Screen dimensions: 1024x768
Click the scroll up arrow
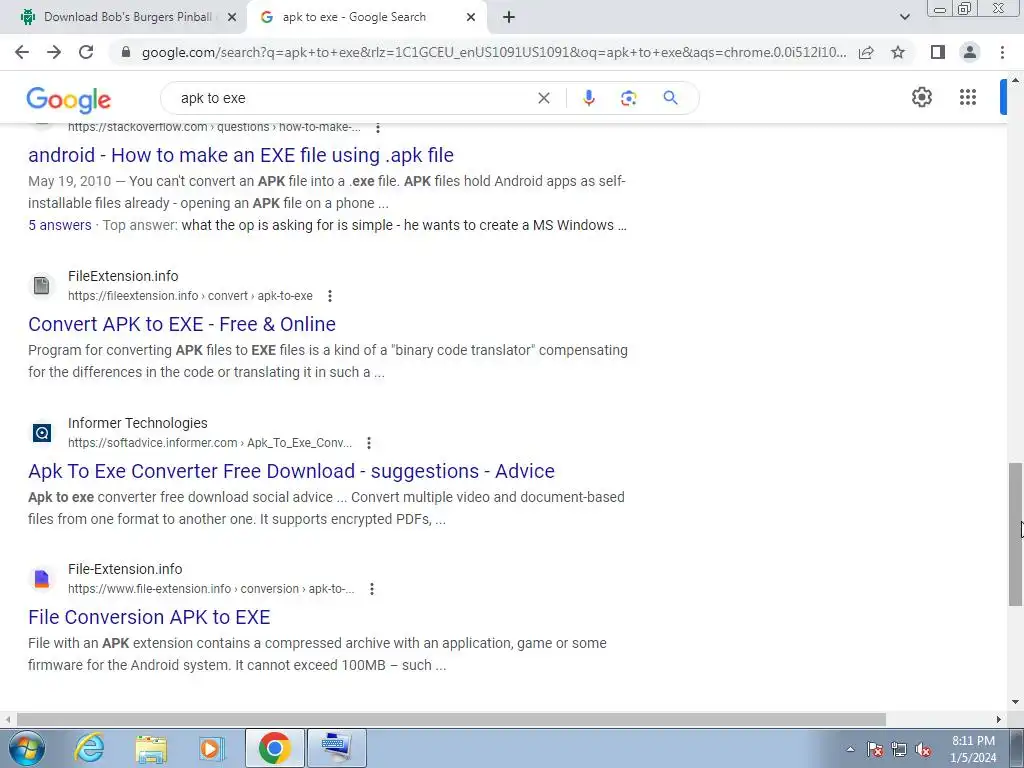point(1015,80)
